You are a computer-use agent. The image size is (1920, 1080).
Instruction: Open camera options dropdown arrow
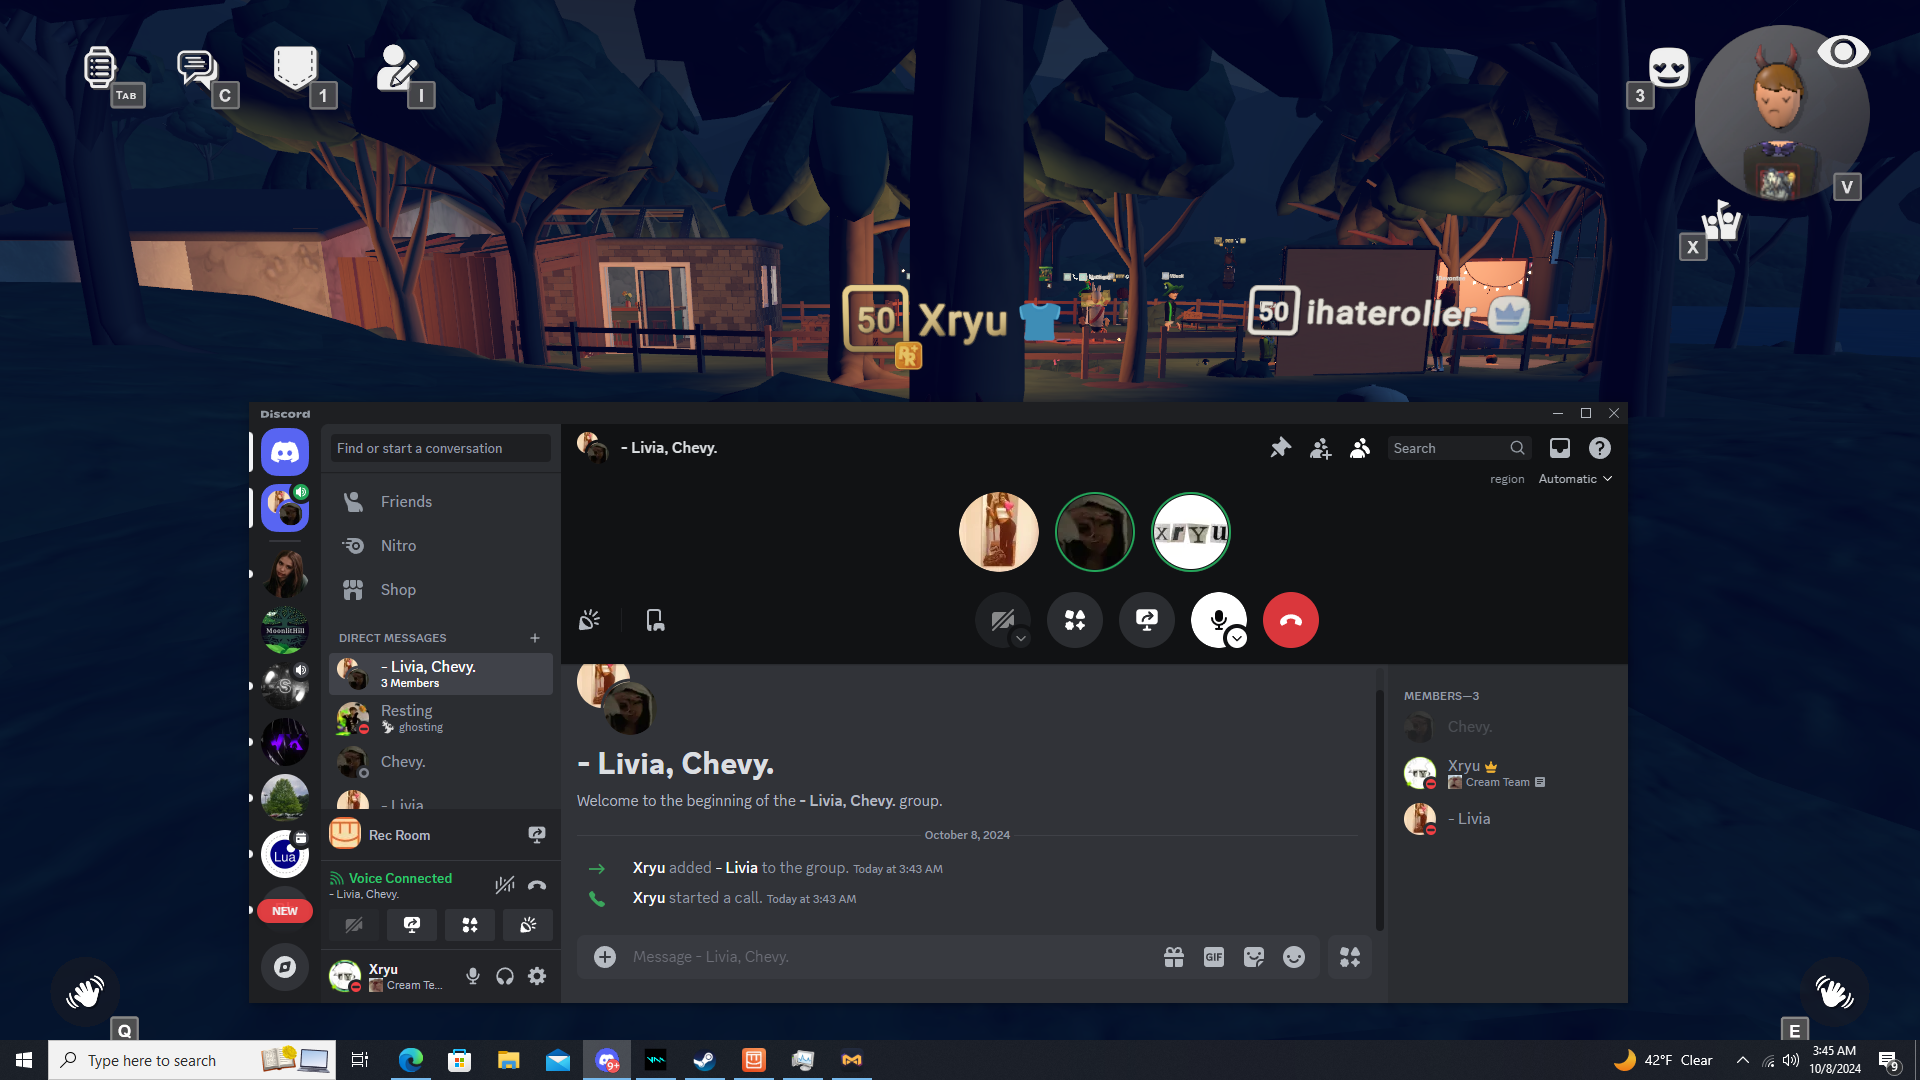pyautogui.click(x=1020, y=638)
